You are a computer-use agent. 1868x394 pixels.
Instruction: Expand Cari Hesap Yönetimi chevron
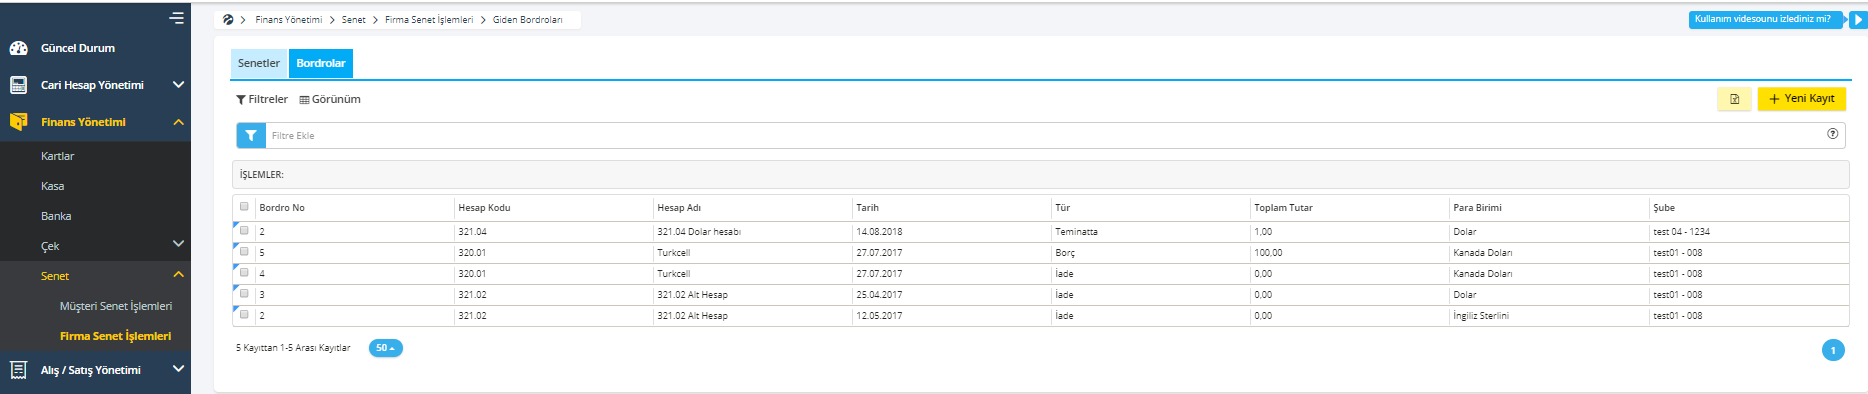178,85
